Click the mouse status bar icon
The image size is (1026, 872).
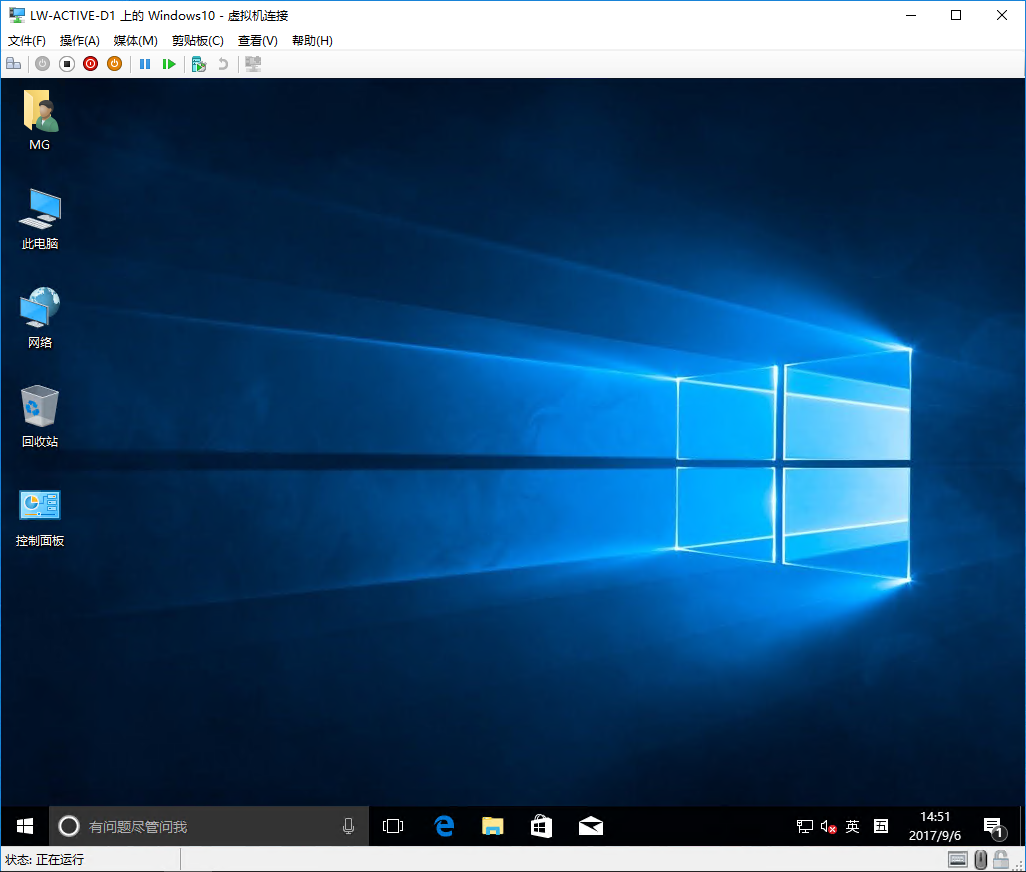coord(980,860)
